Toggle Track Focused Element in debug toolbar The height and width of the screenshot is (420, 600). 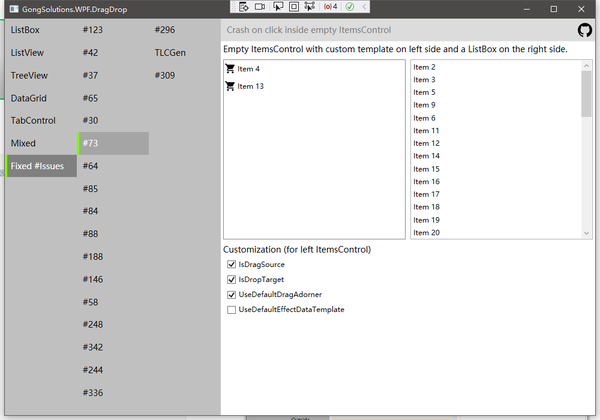point(309,7)
